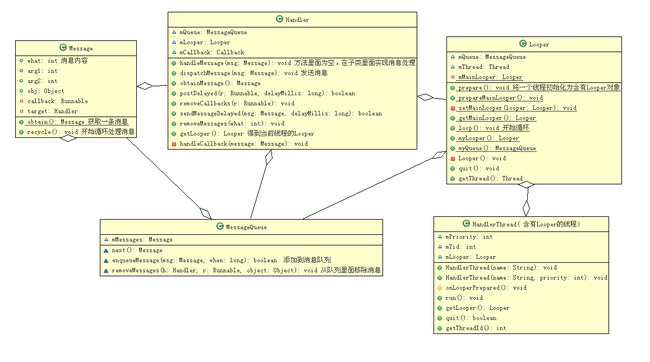Select the 'arg1: int' field in Message
Image resolution: width=650 pixels, height=362 pixels.
42,71
